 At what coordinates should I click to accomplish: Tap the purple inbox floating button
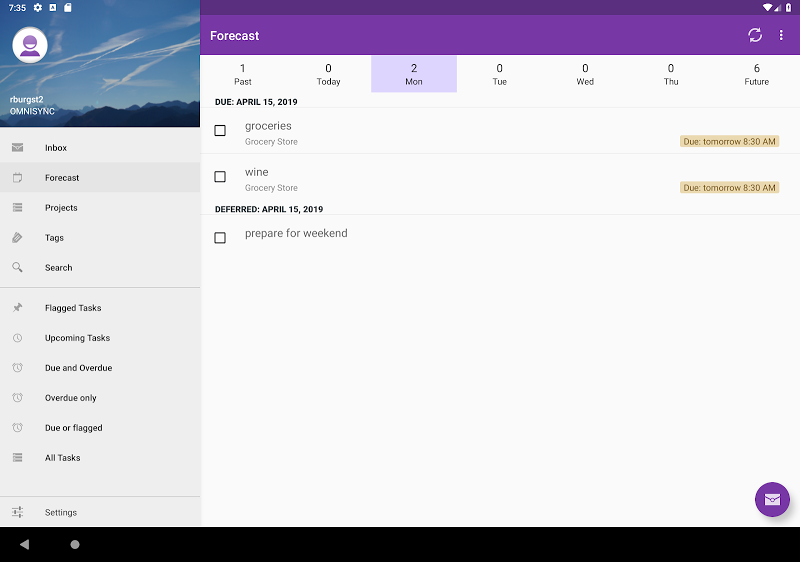(x=771, y=499)
